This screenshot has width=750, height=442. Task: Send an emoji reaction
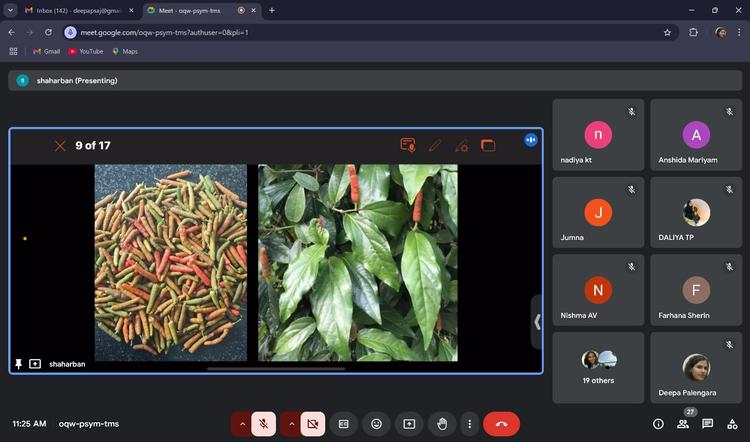tap(376, 424)
